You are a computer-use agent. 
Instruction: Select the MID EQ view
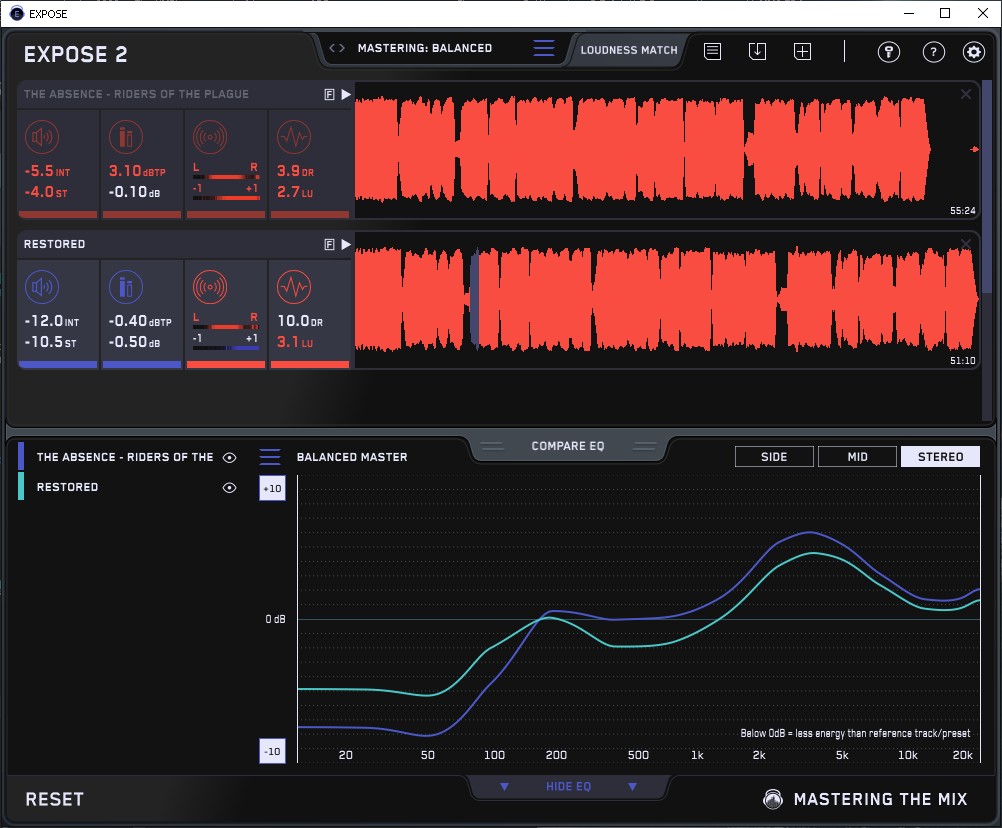tap(857, 457)
